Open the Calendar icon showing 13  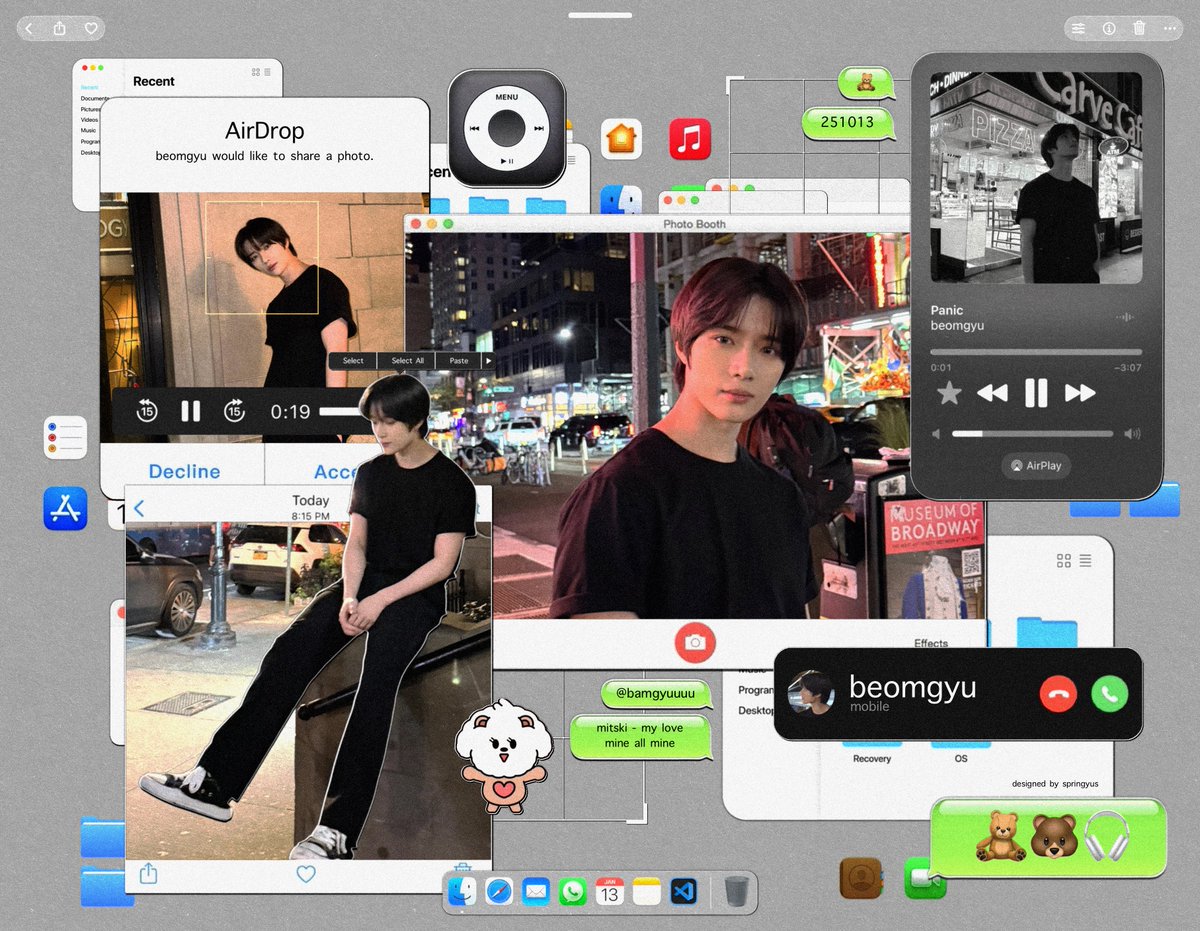pos(609,891)
